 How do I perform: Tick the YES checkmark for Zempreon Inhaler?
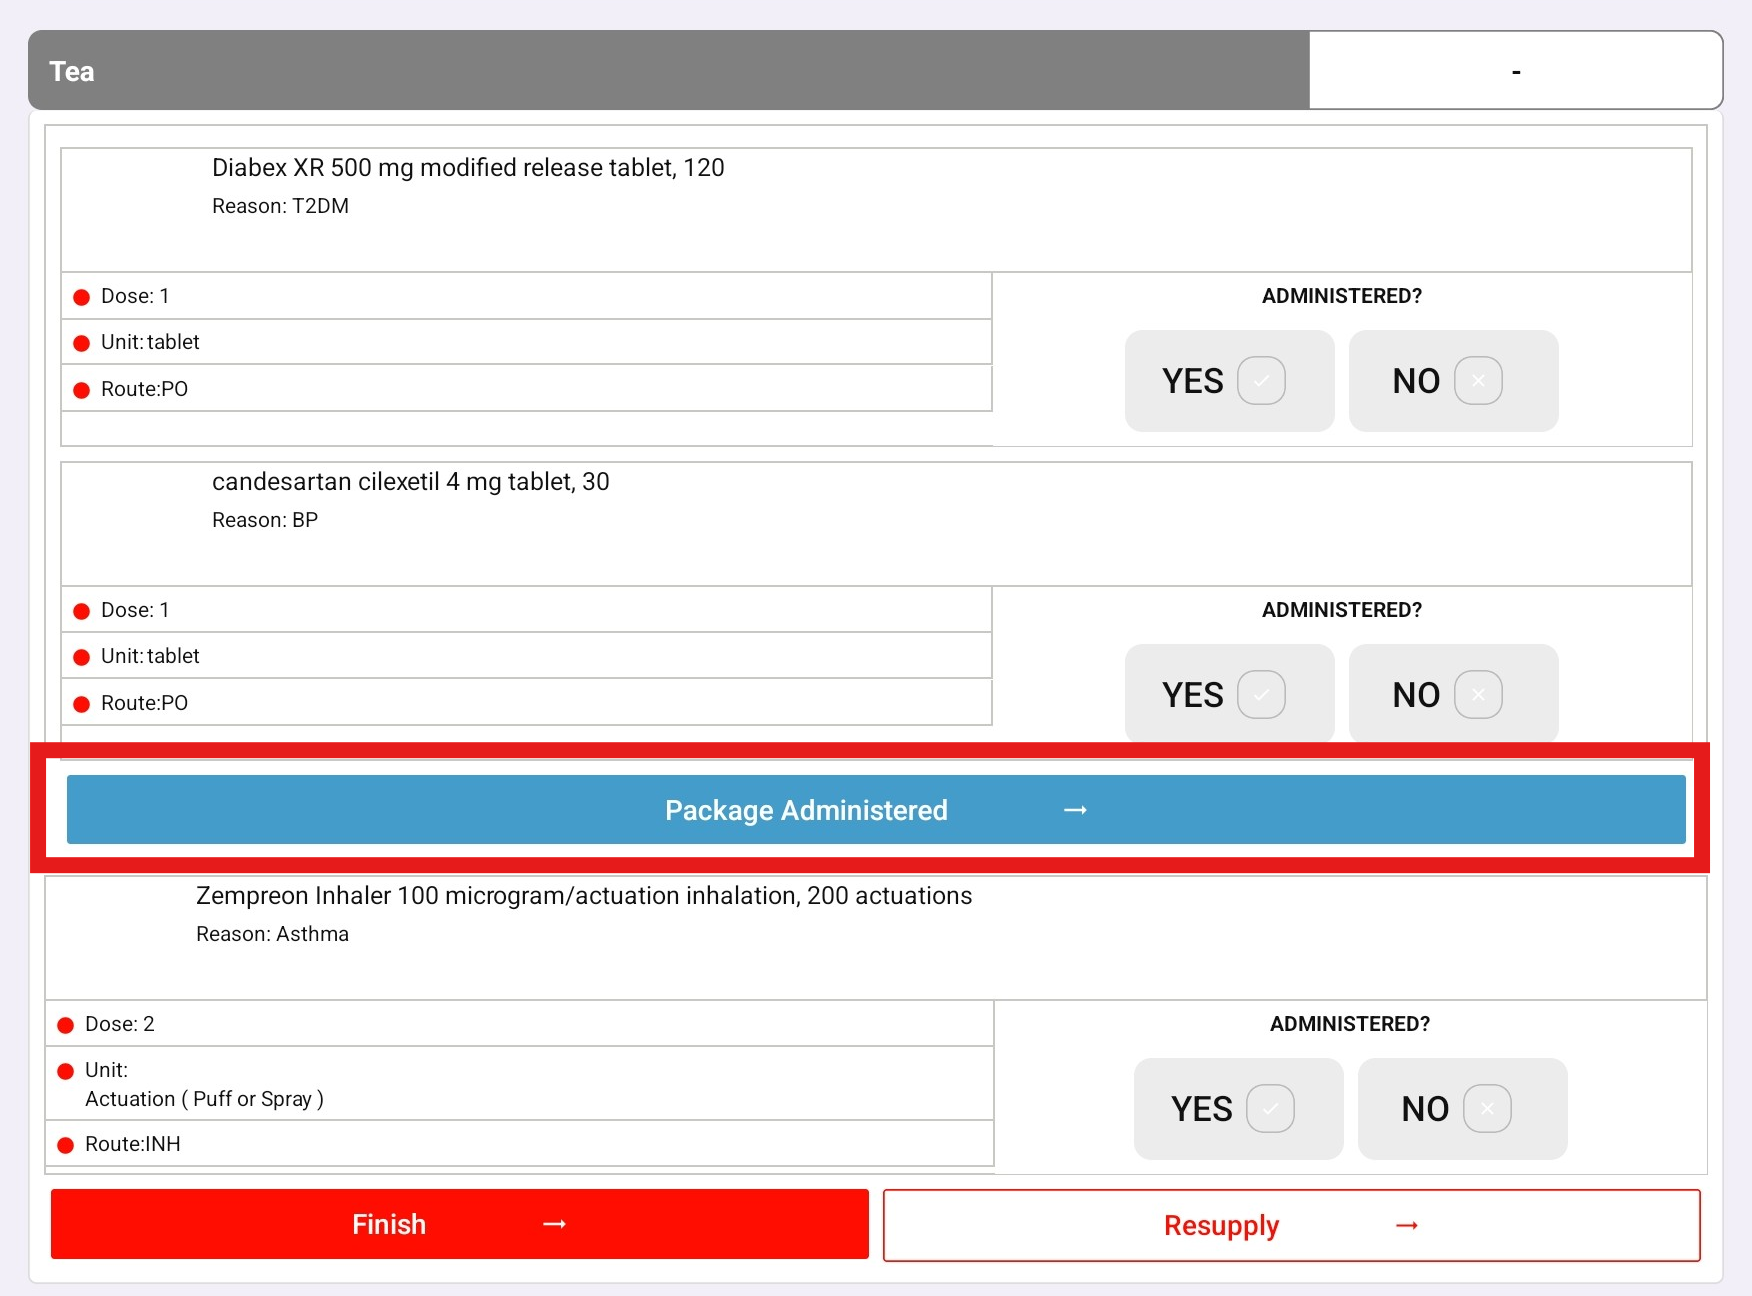(1270, 1109)
